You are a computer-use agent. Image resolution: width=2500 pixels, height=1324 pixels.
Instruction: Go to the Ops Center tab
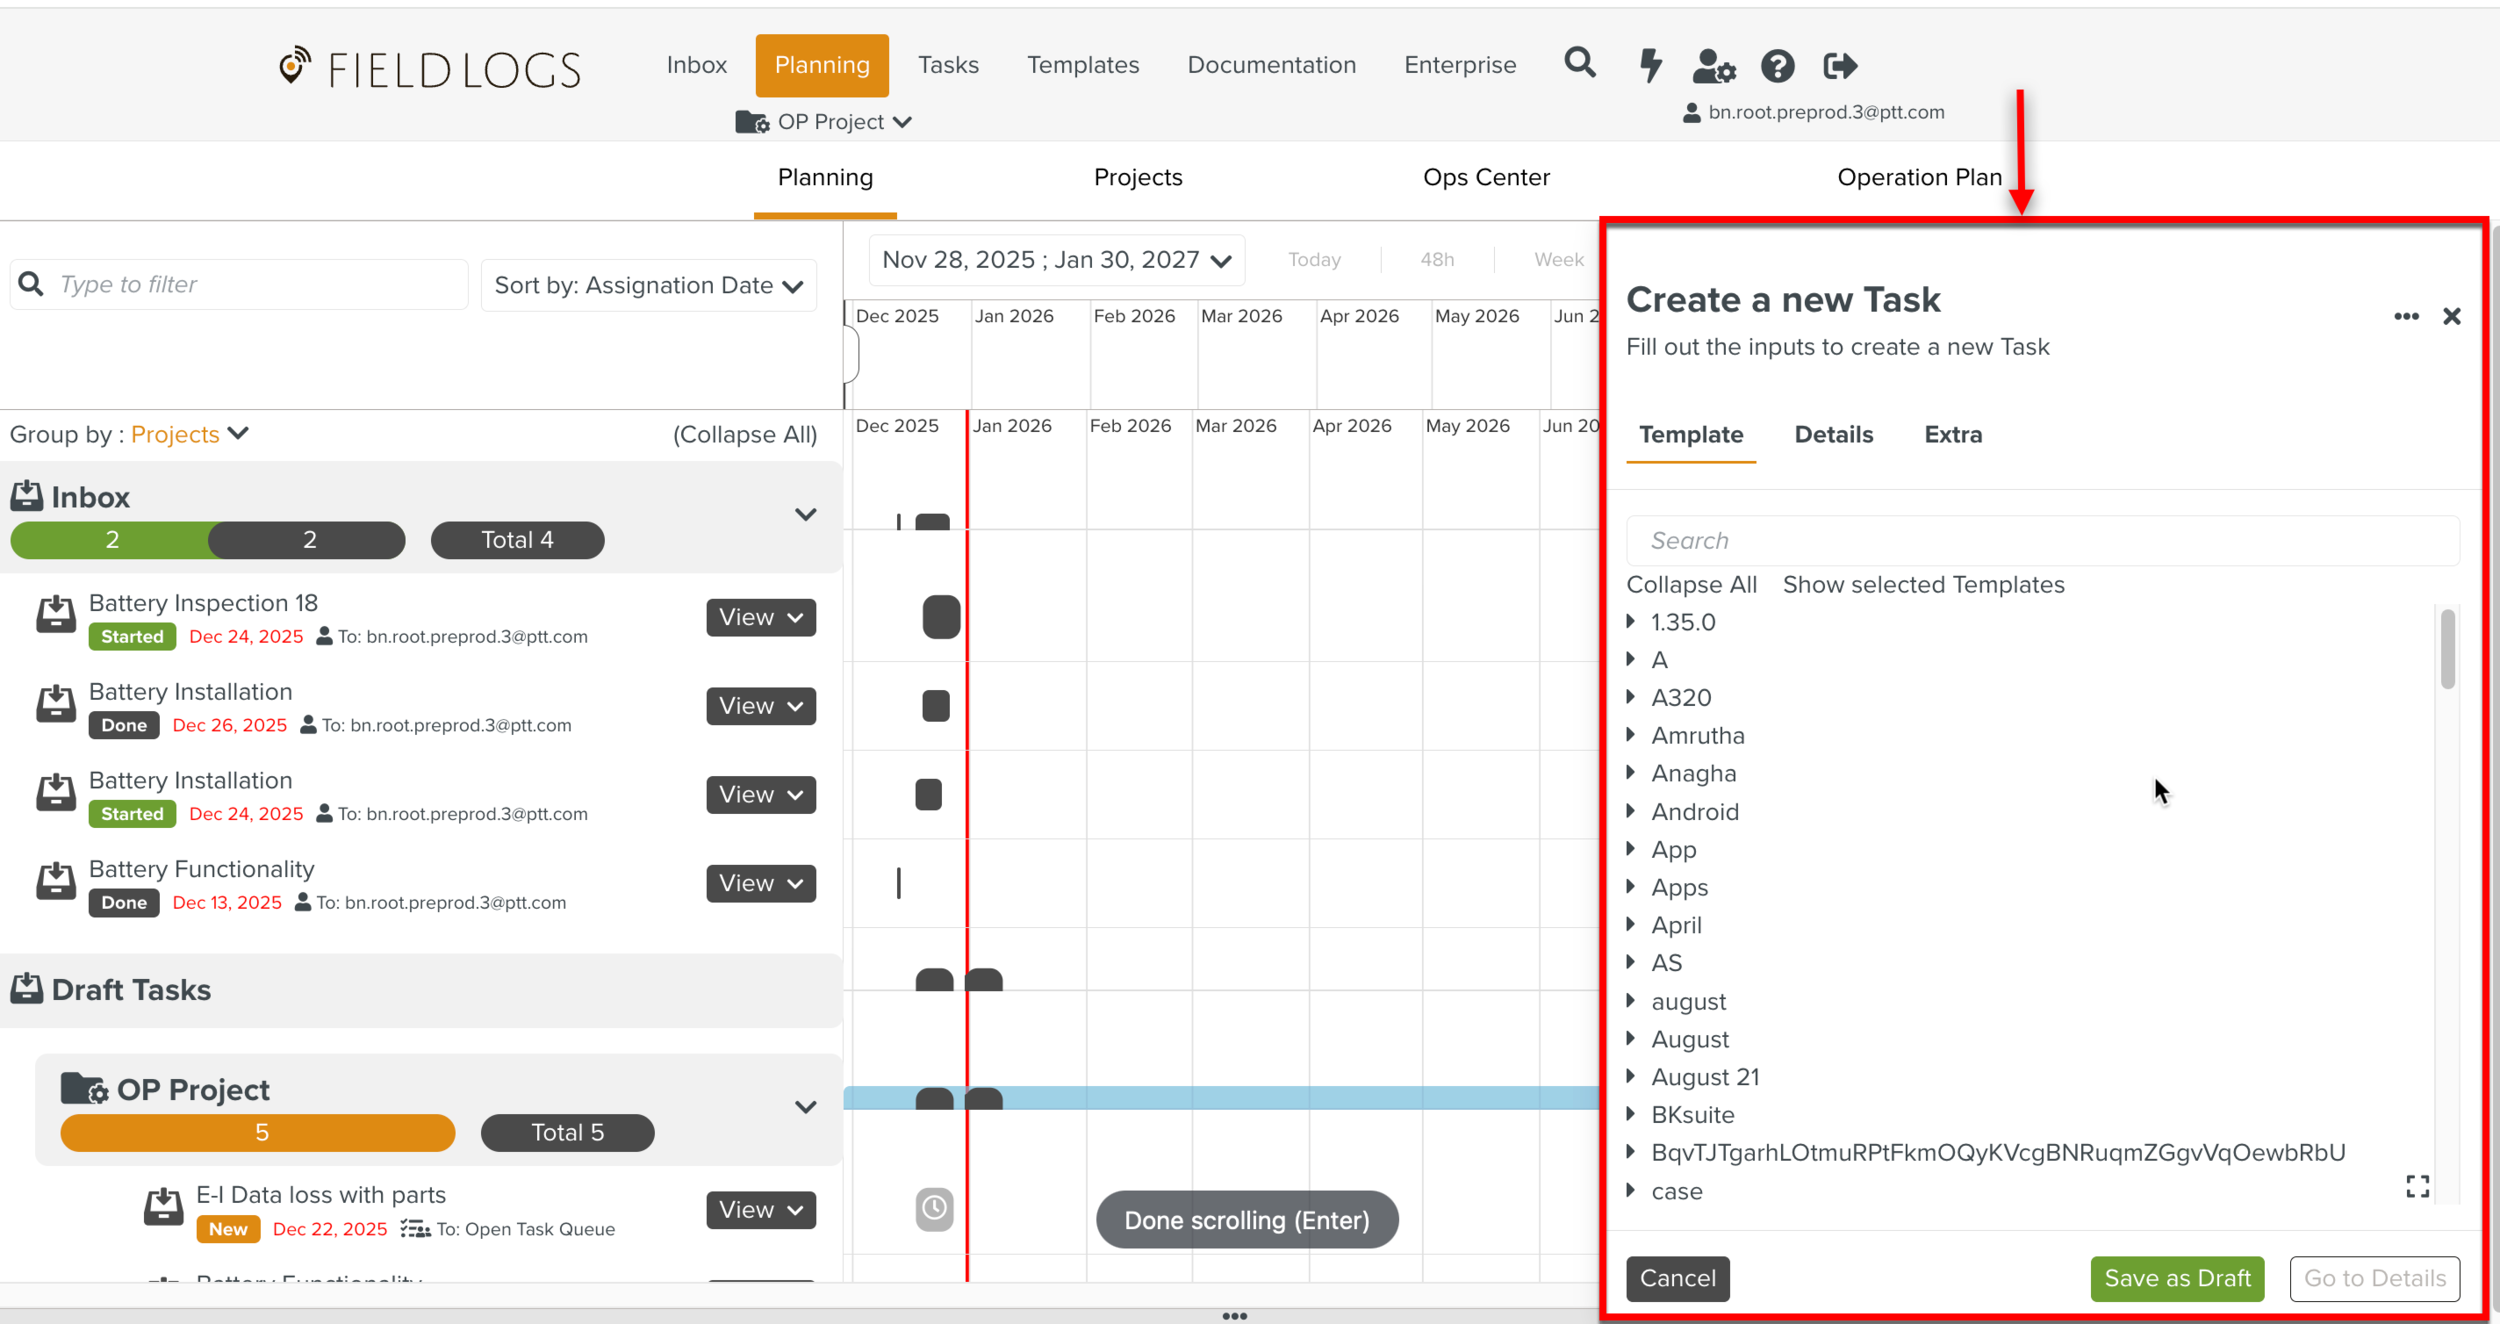[x=1485, y=178]
